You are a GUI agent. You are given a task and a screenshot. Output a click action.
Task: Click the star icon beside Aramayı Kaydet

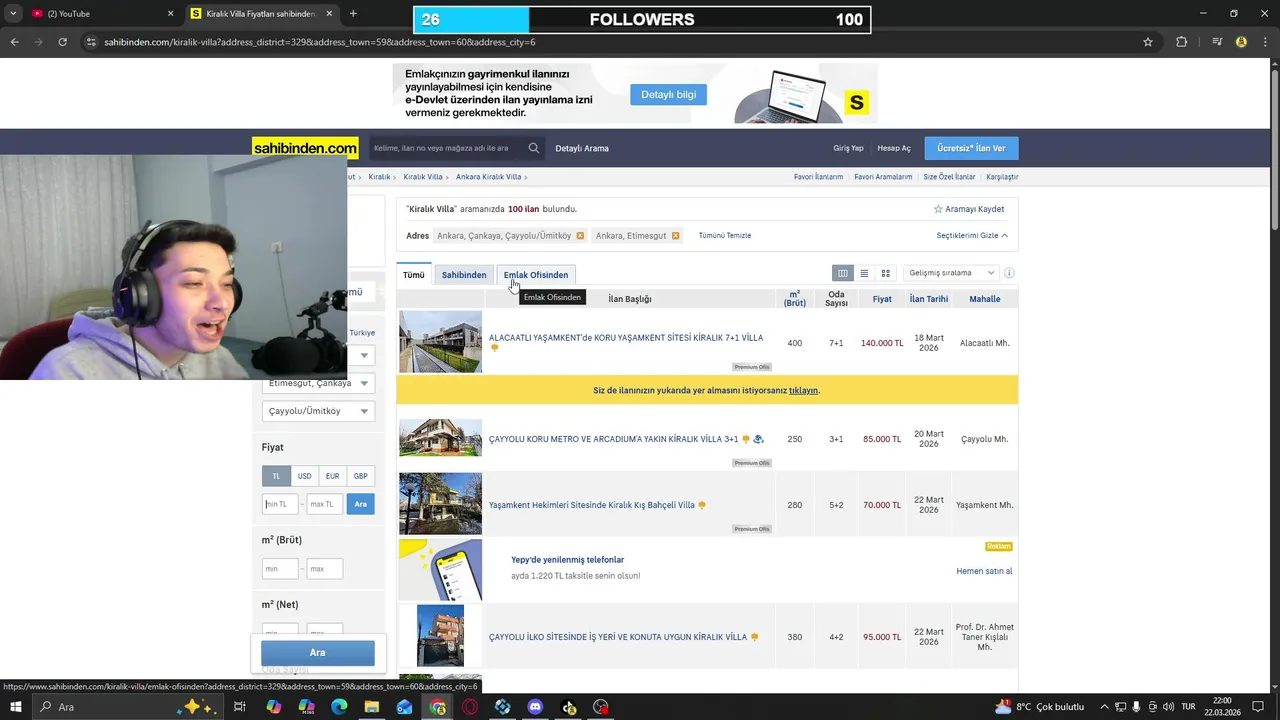tap(938, 209)
